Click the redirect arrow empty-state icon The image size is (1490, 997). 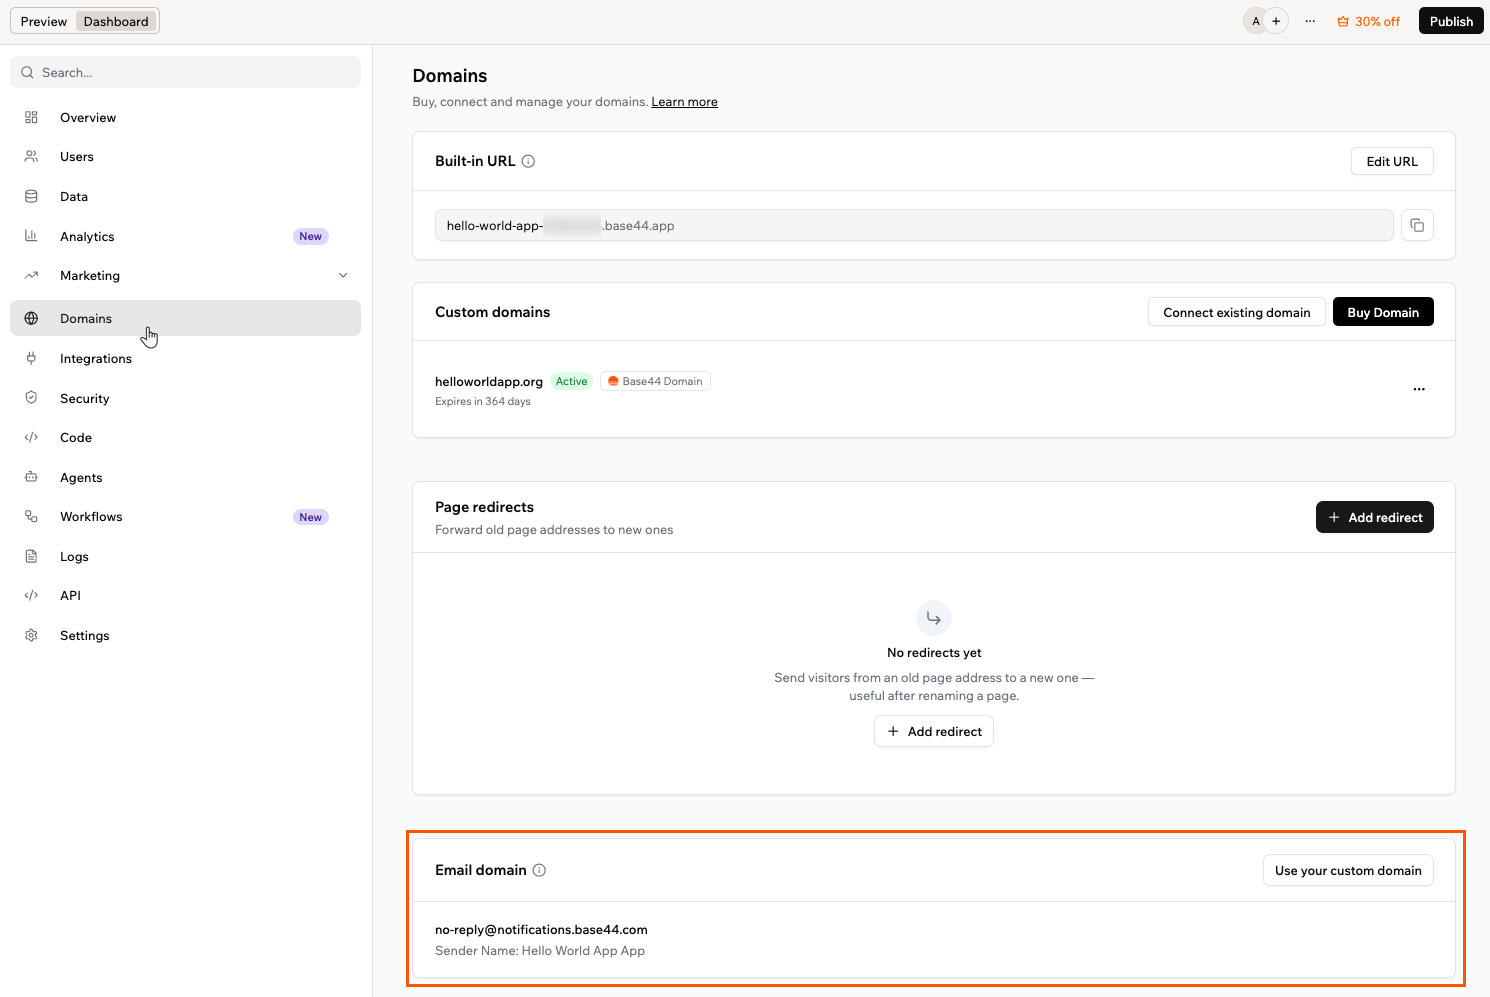933,618
